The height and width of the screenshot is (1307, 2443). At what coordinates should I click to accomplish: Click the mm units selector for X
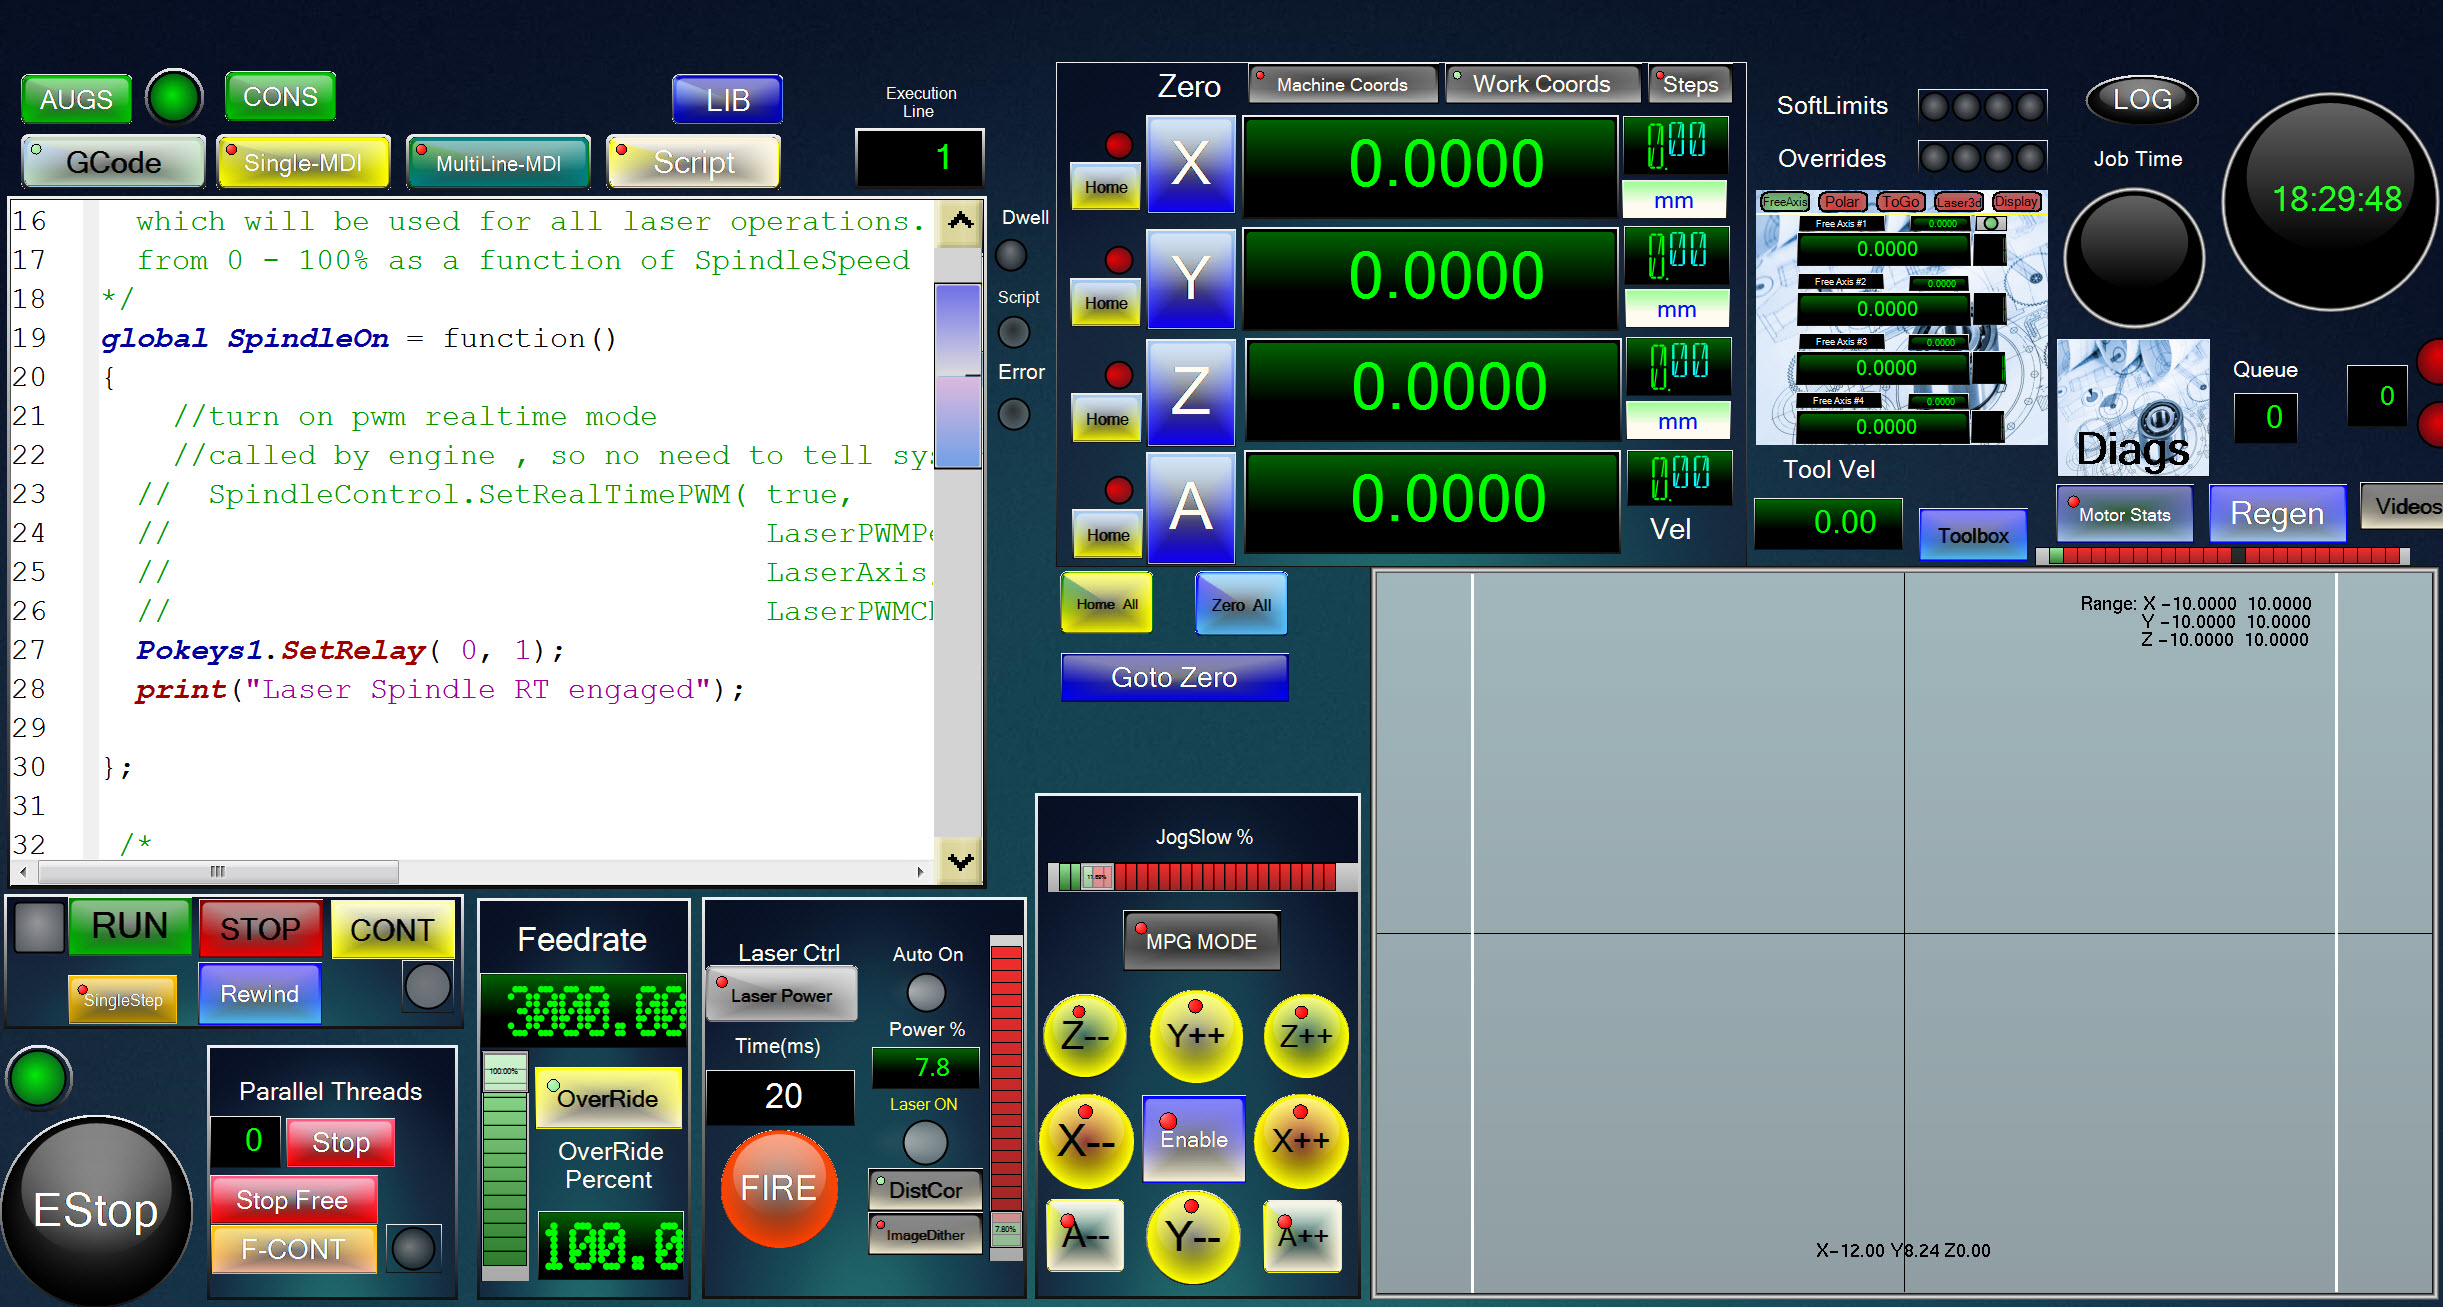(x=1673, y=201)
